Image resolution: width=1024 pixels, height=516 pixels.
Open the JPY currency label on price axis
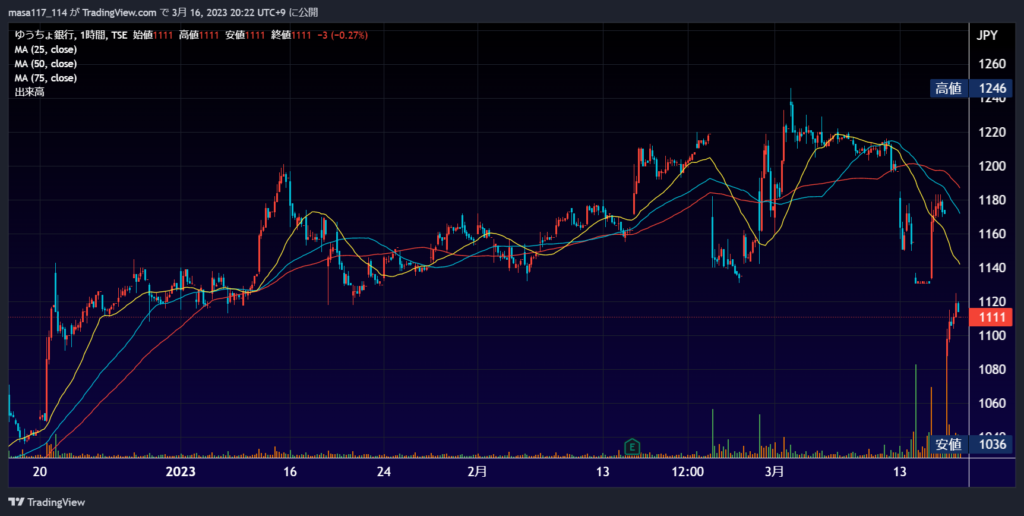987,35
